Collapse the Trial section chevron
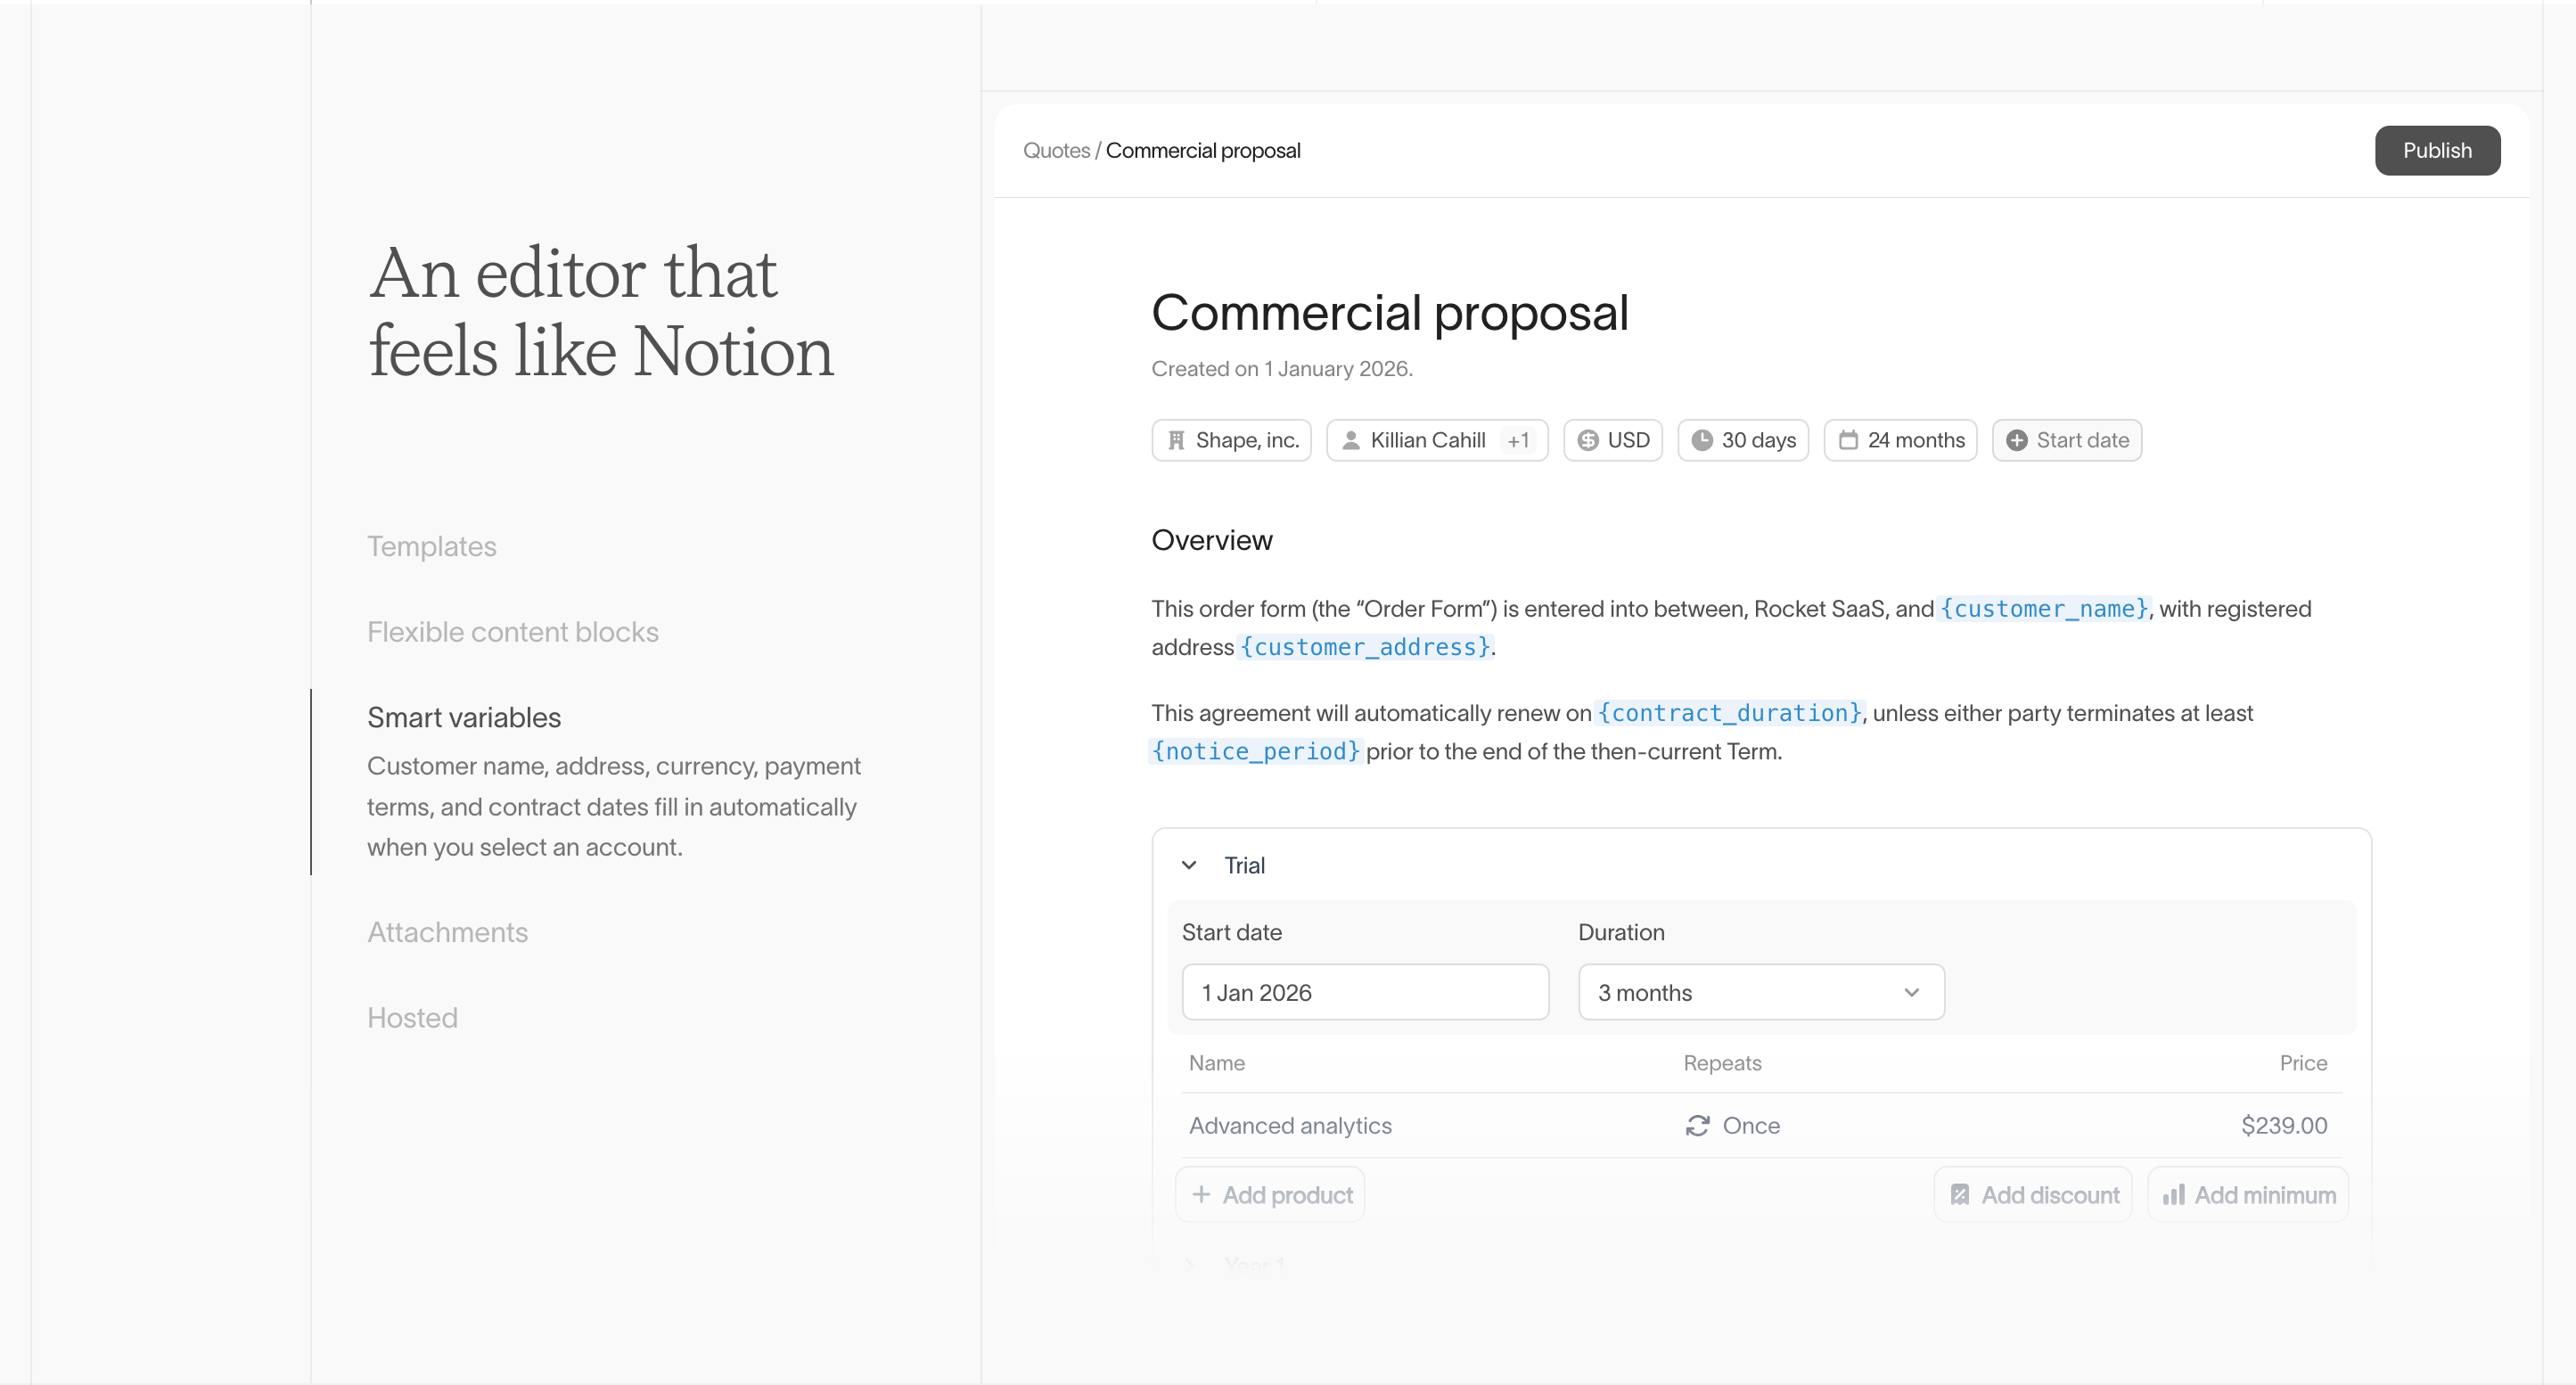The image size is (2576, 1385). 1189,865
